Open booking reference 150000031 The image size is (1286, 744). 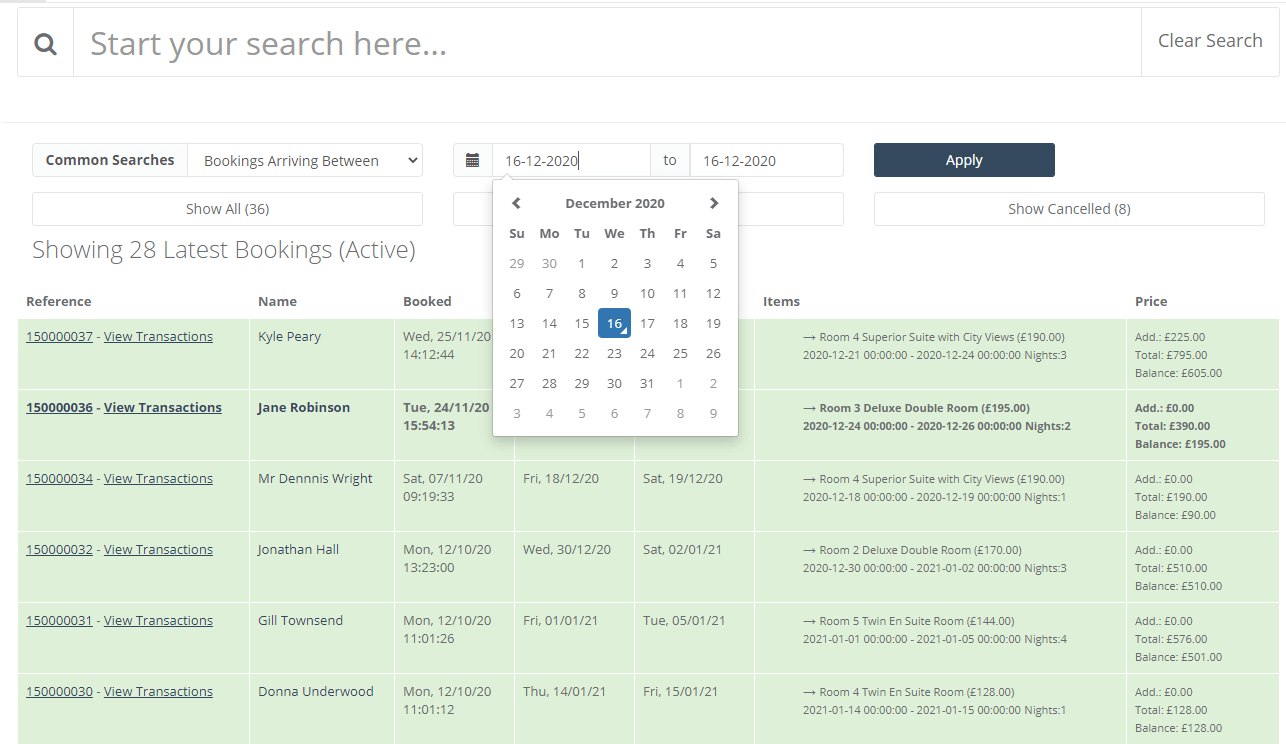pos(59,619)
